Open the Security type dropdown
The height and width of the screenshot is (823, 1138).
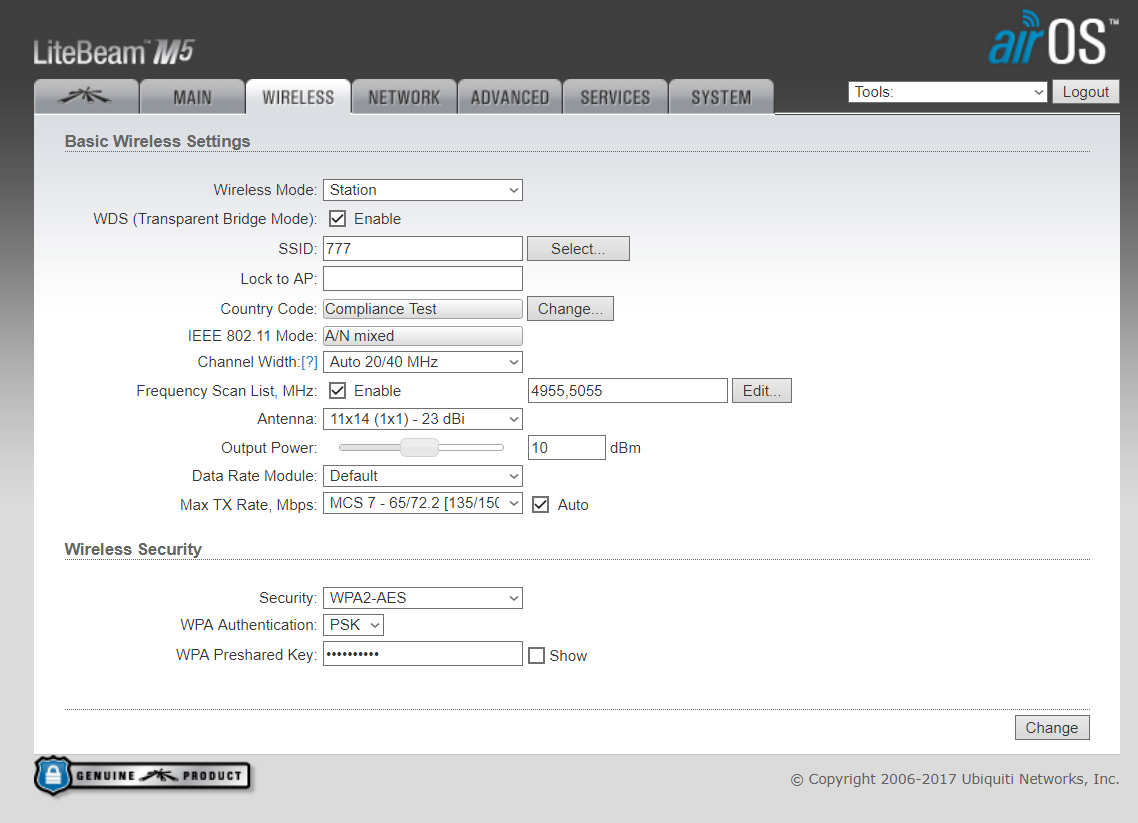coord(423,598)
